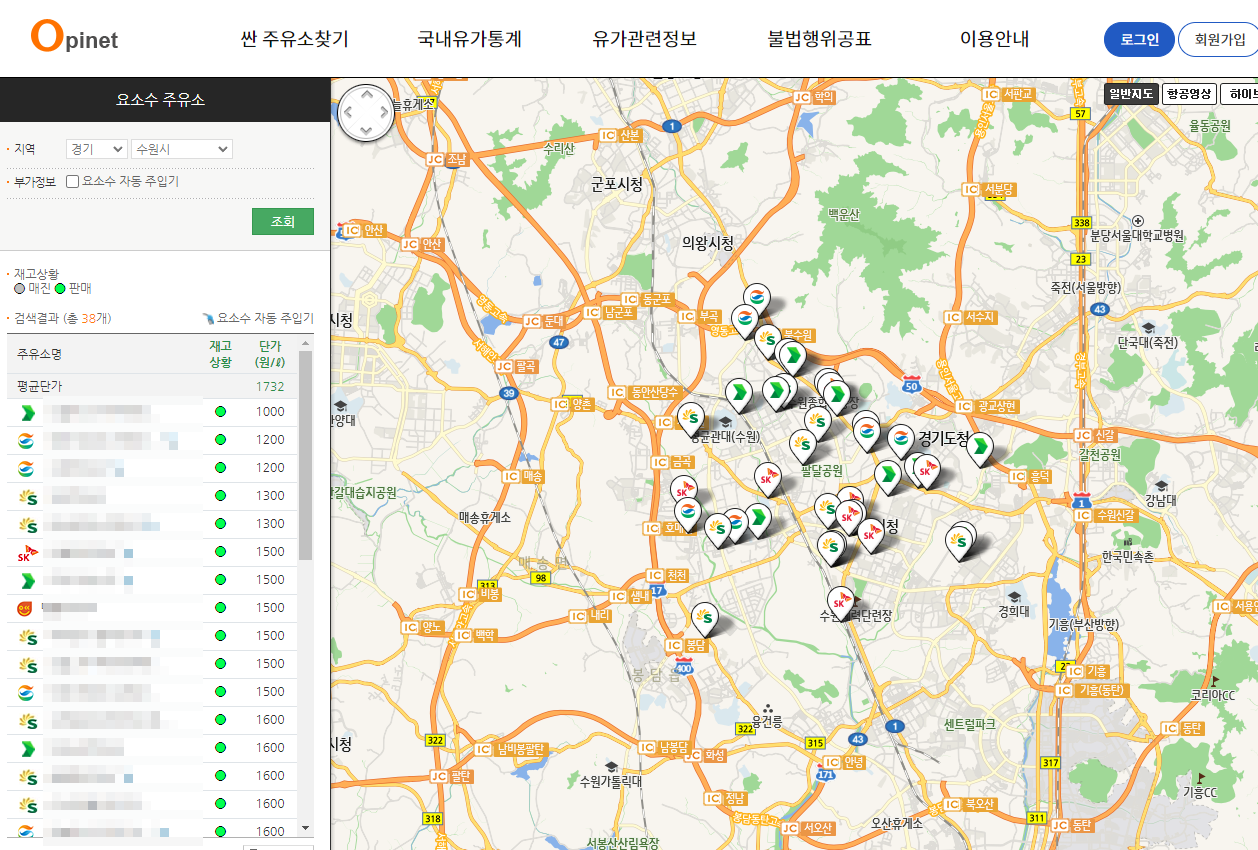Toggle the 요소수 자동 주입기 checkbox

point(72,182)
